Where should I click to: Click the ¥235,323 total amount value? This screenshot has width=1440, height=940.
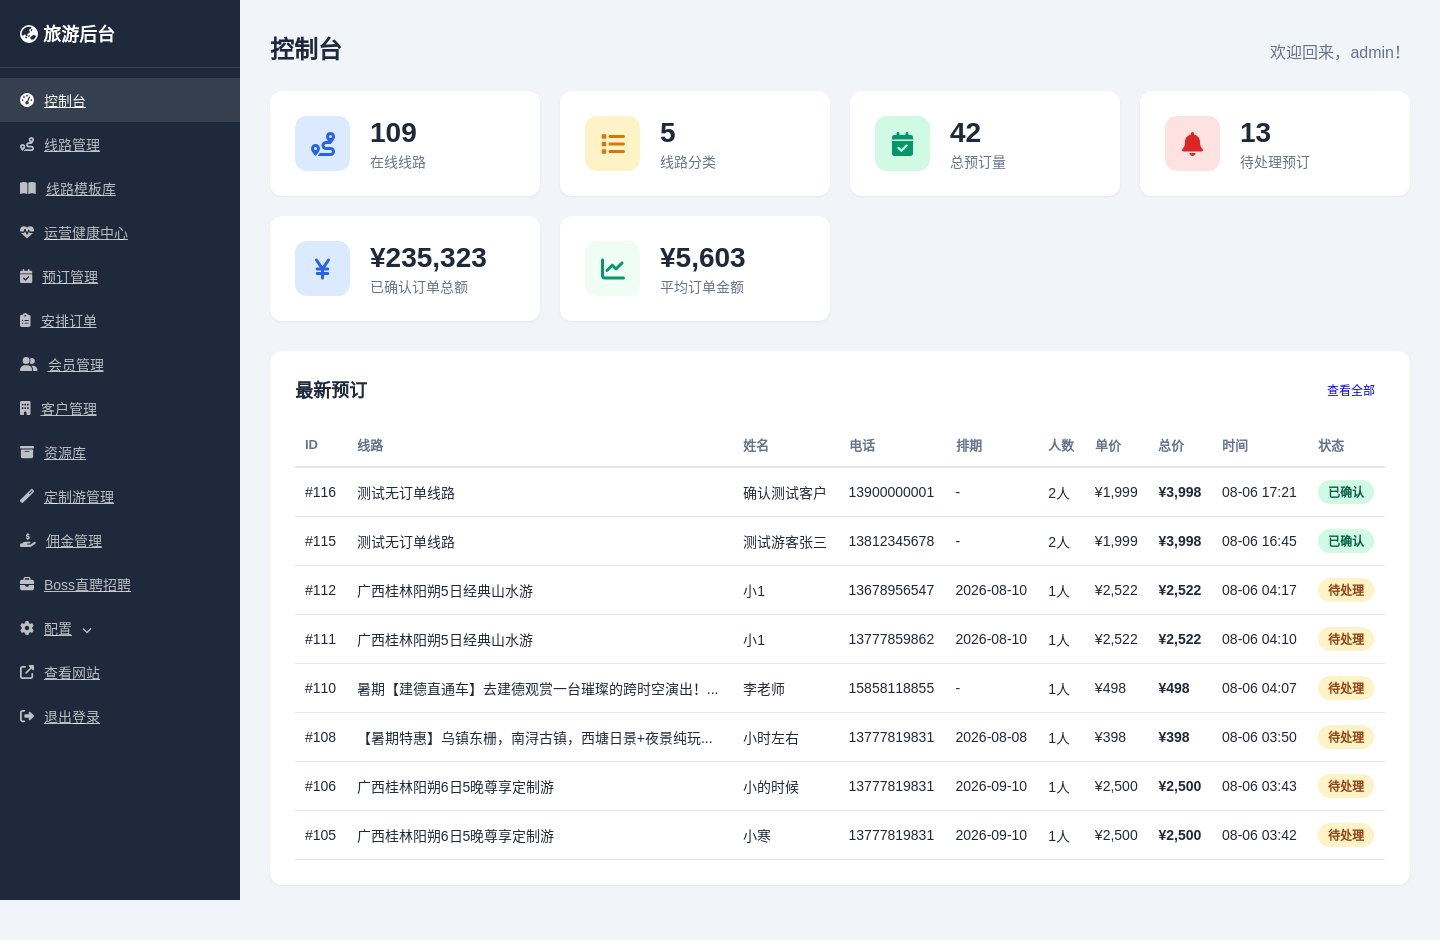(428, 258)
